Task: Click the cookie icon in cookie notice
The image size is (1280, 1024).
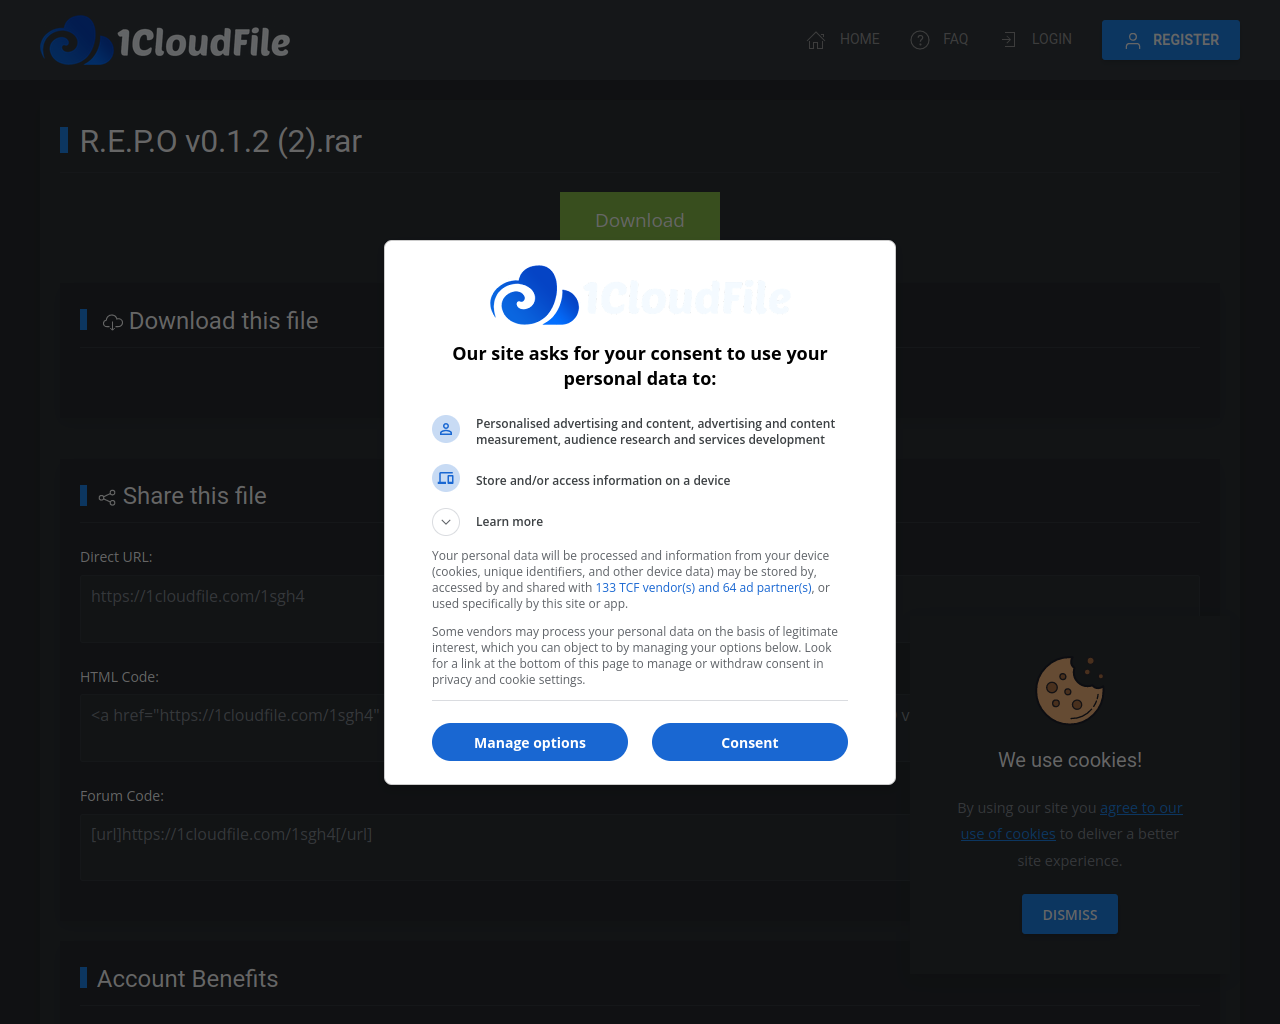Action: 1070,690
